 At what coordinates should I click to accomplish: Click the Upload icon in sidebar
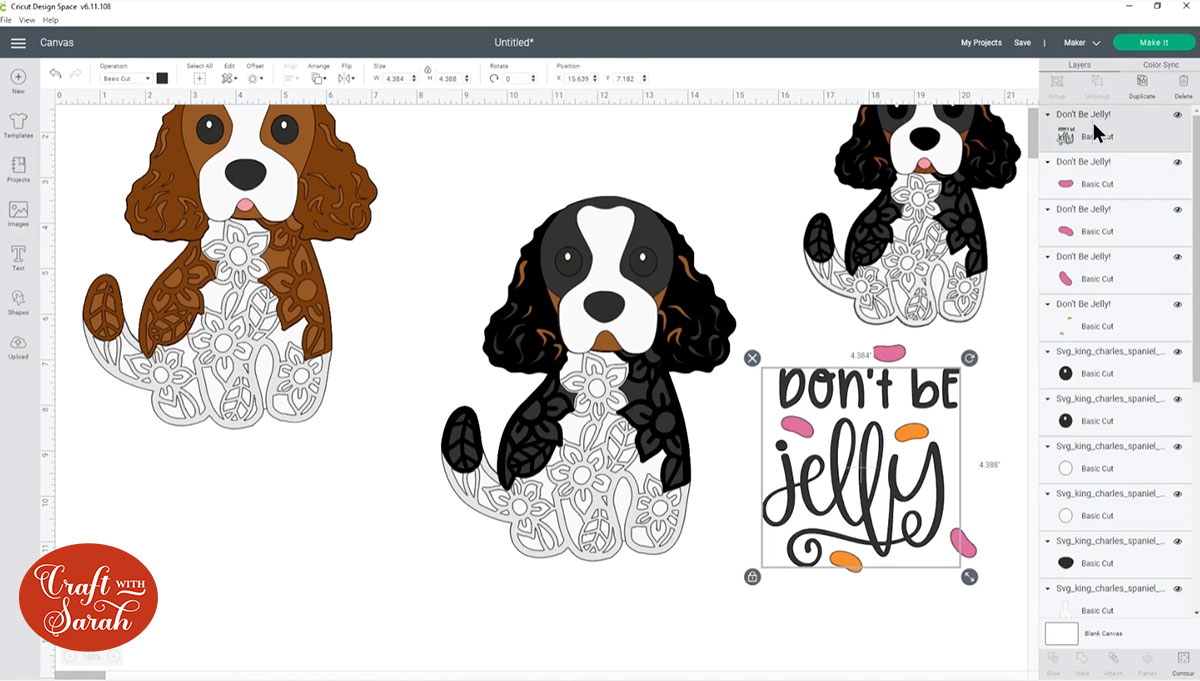18,346
